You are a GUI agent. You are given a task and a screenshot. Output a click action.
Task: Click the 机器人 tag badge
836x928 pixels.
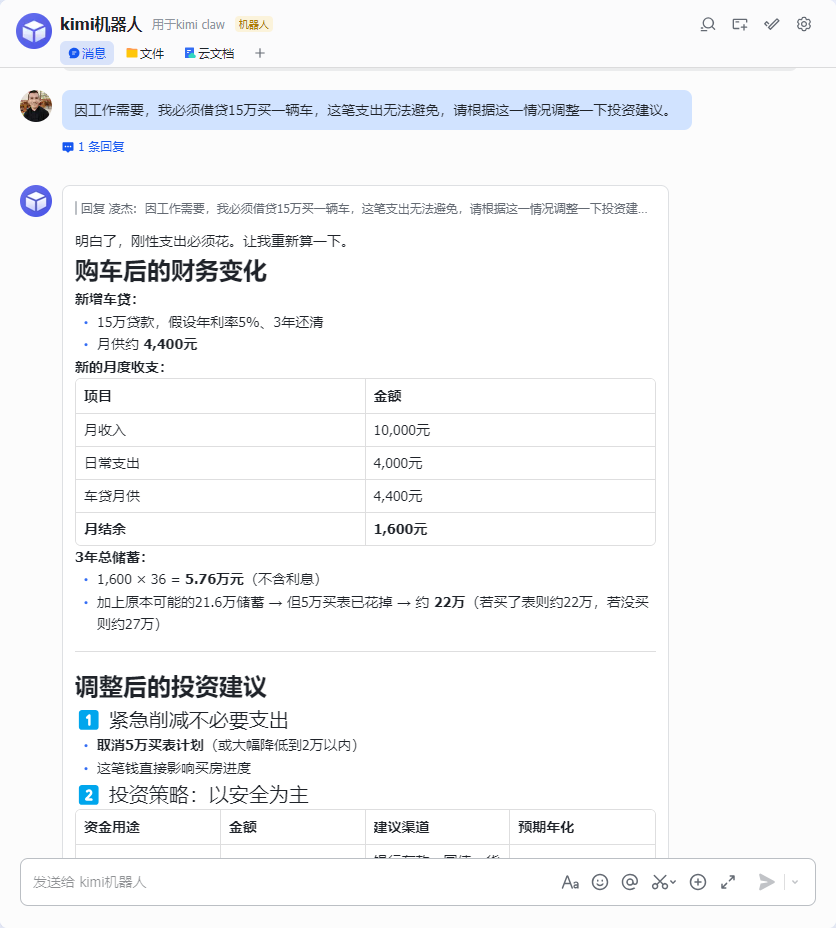(x=254, y=24)
